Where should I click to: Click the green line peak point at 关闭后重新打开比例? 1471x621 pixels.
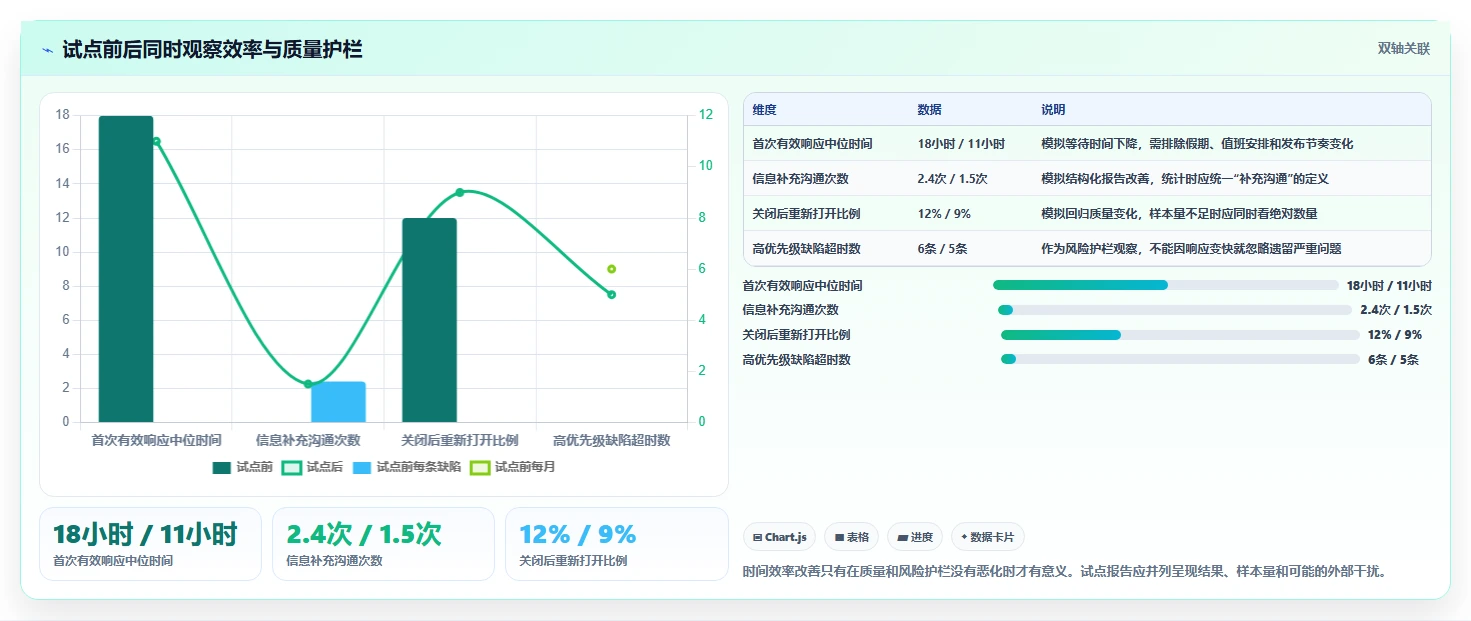(460, 192)
